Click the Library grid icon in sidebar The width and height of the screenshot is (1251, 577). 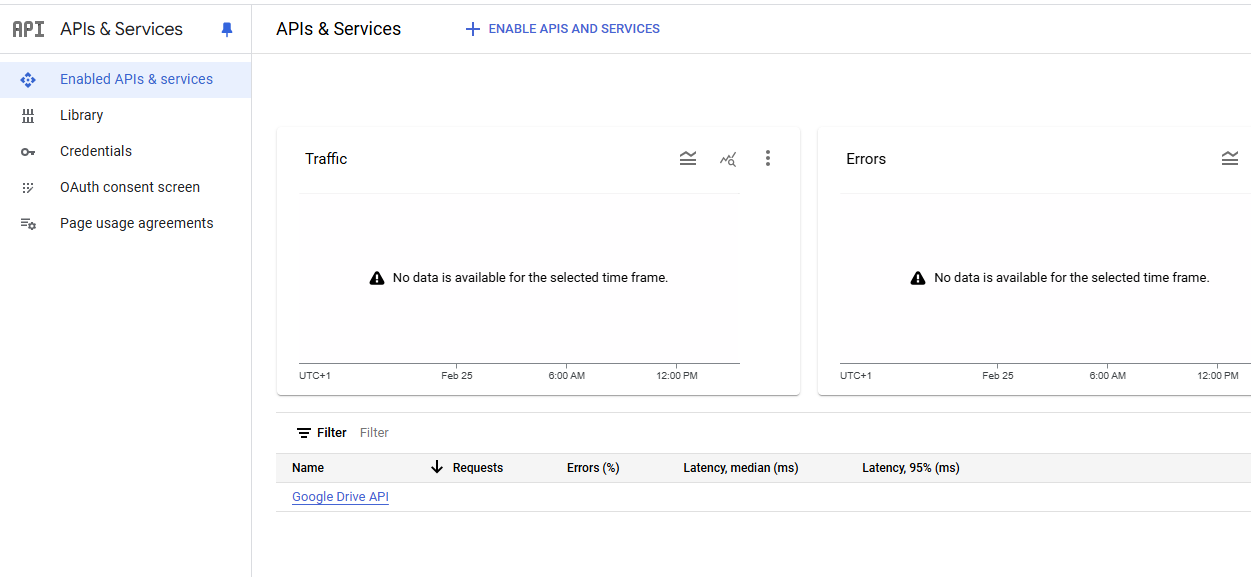tap(29, 115)
